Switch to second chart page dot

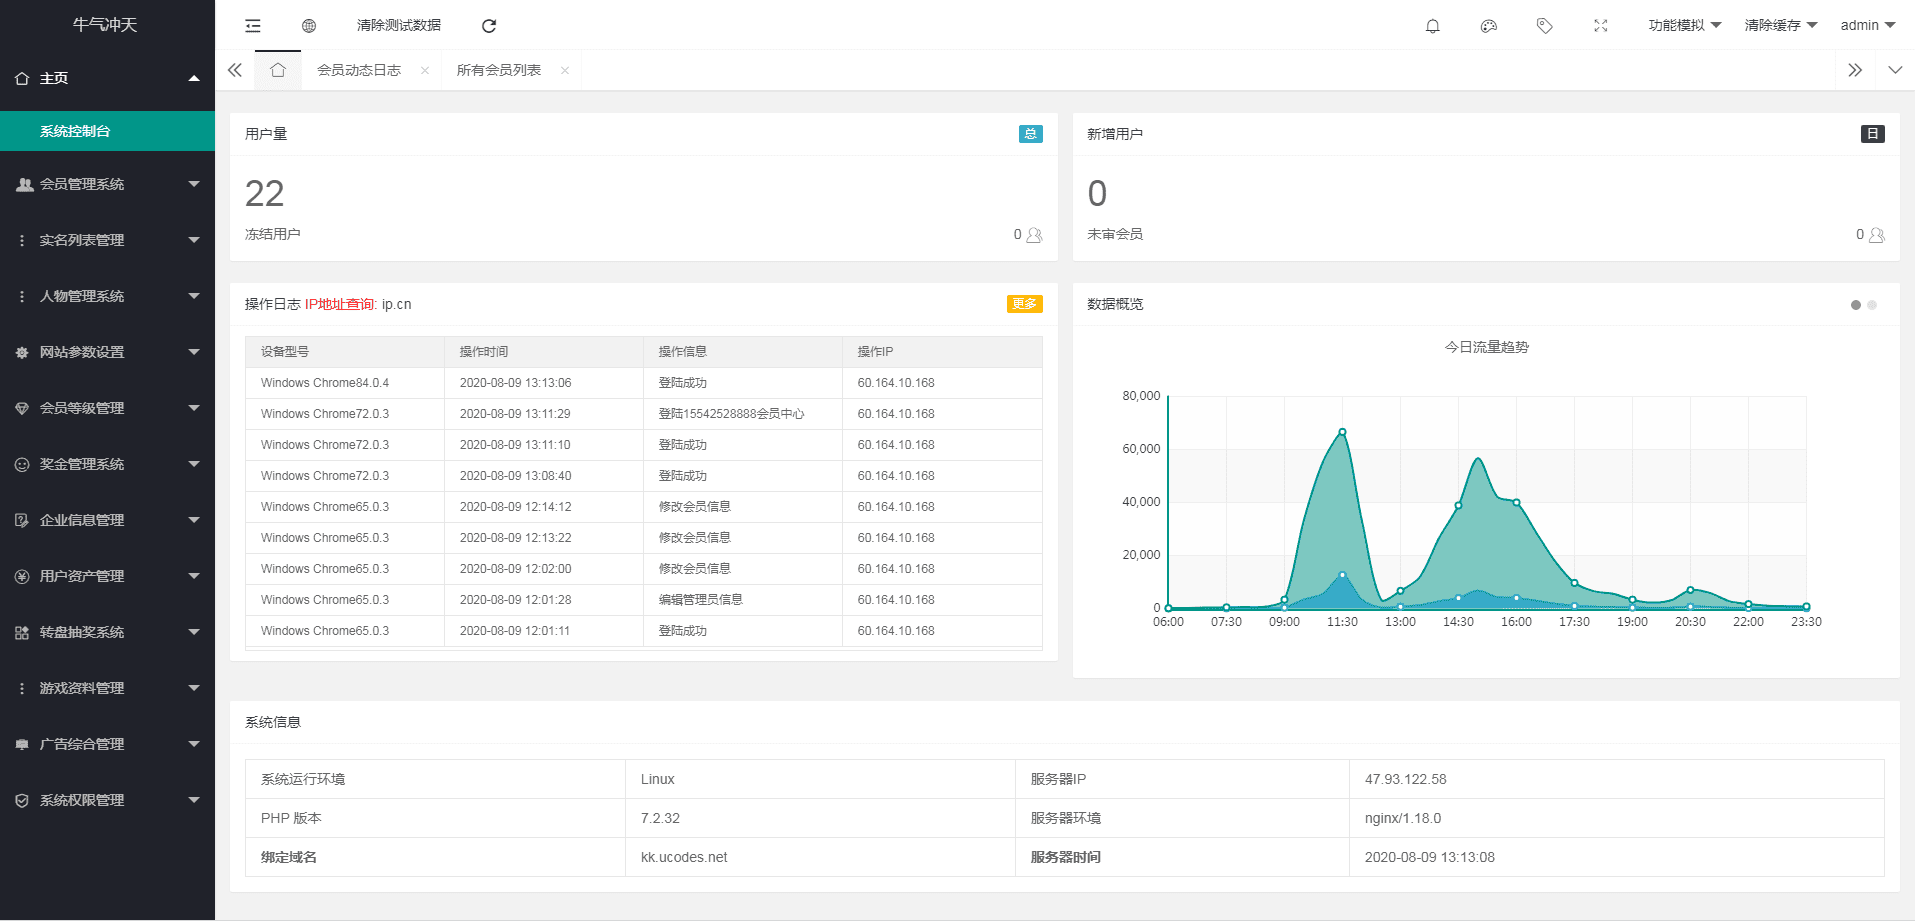[x=1872, y=305]
